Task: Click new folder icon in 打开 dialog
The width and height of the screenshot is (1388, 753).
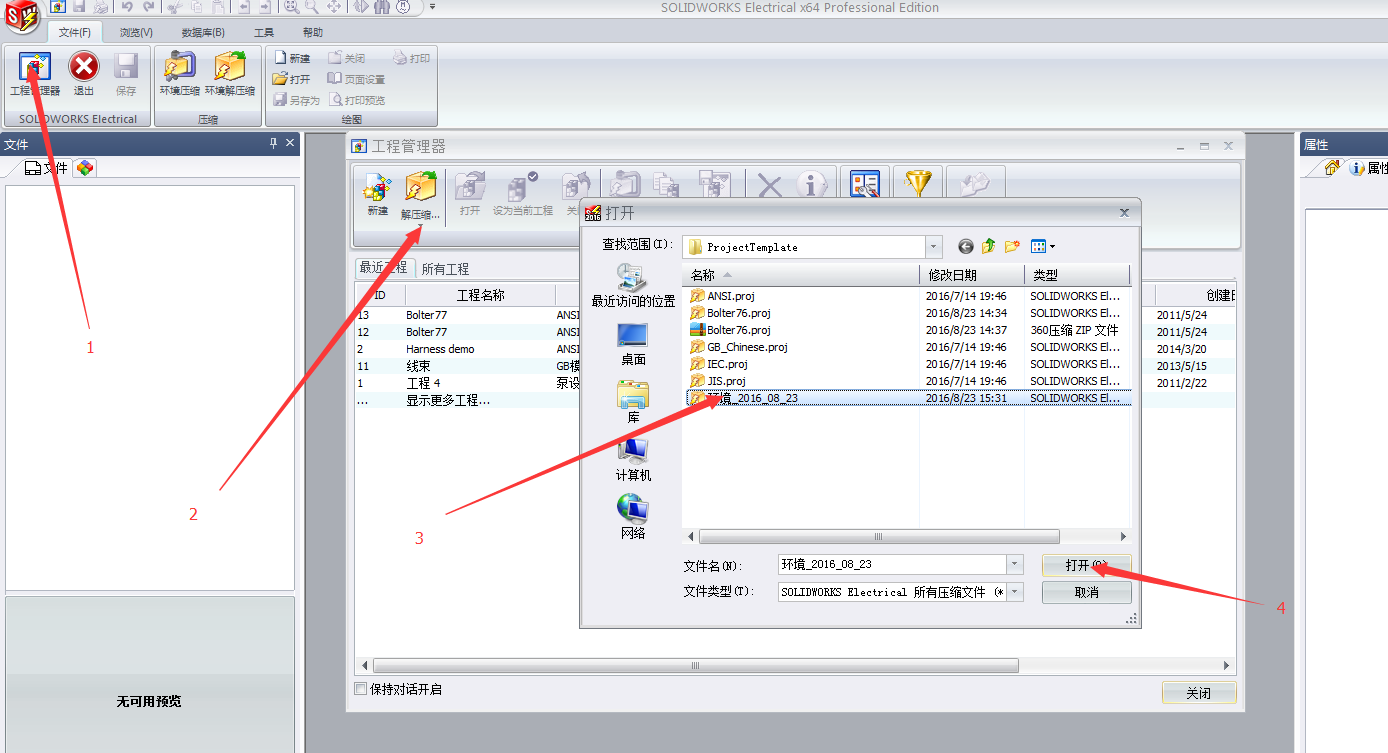Action: (1012, 246)
